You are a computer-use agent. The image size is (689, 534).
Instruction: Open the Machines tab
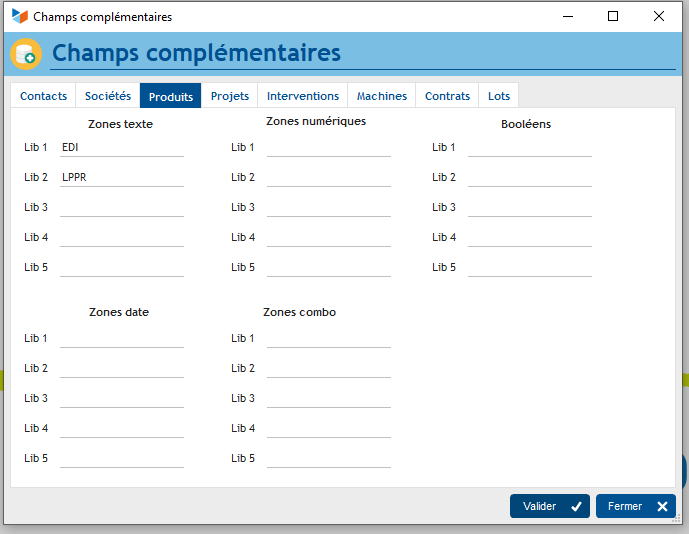(382, 96)
